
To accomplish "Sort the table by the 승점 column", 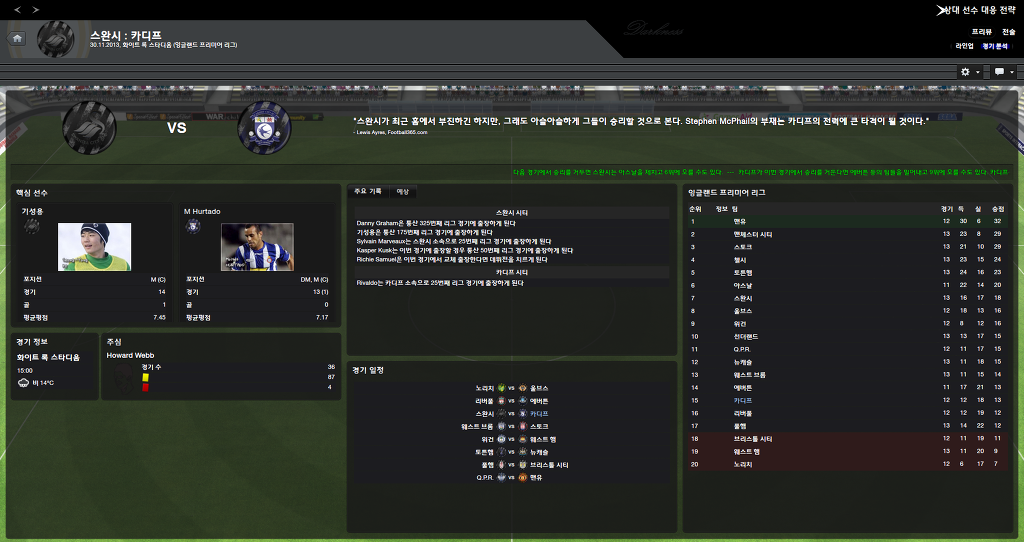I will point(997,209).
